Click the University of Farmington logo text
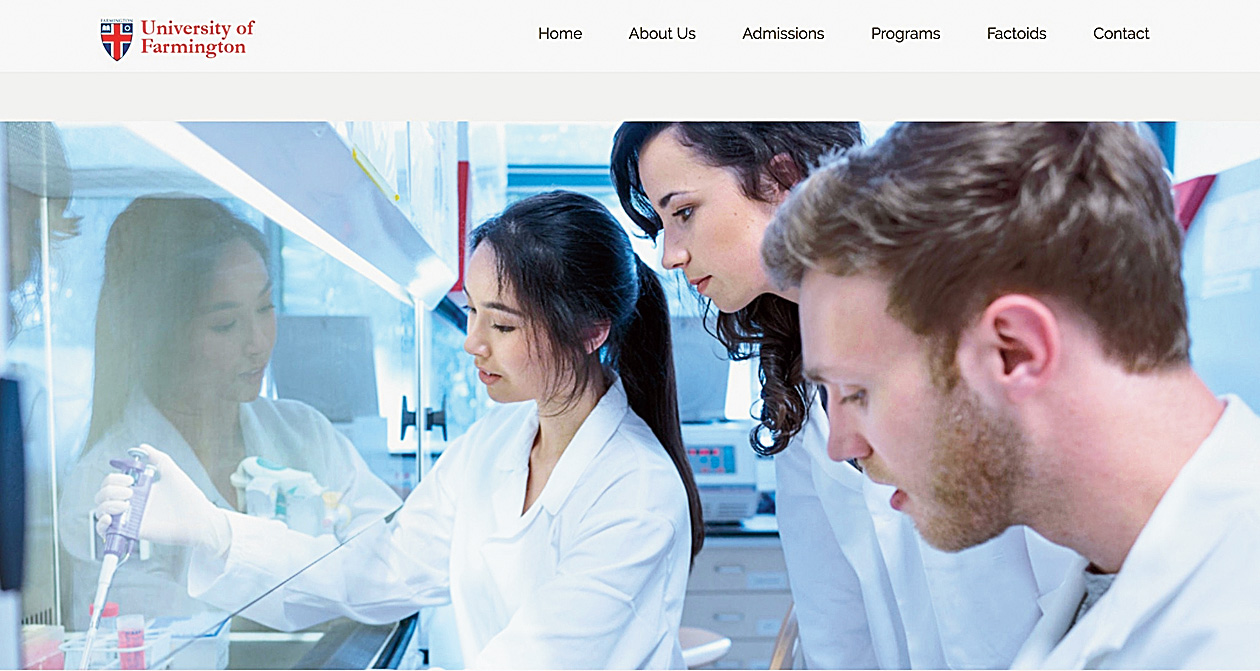The width and height of the screenshot is (1260, 671). (197, 37)
